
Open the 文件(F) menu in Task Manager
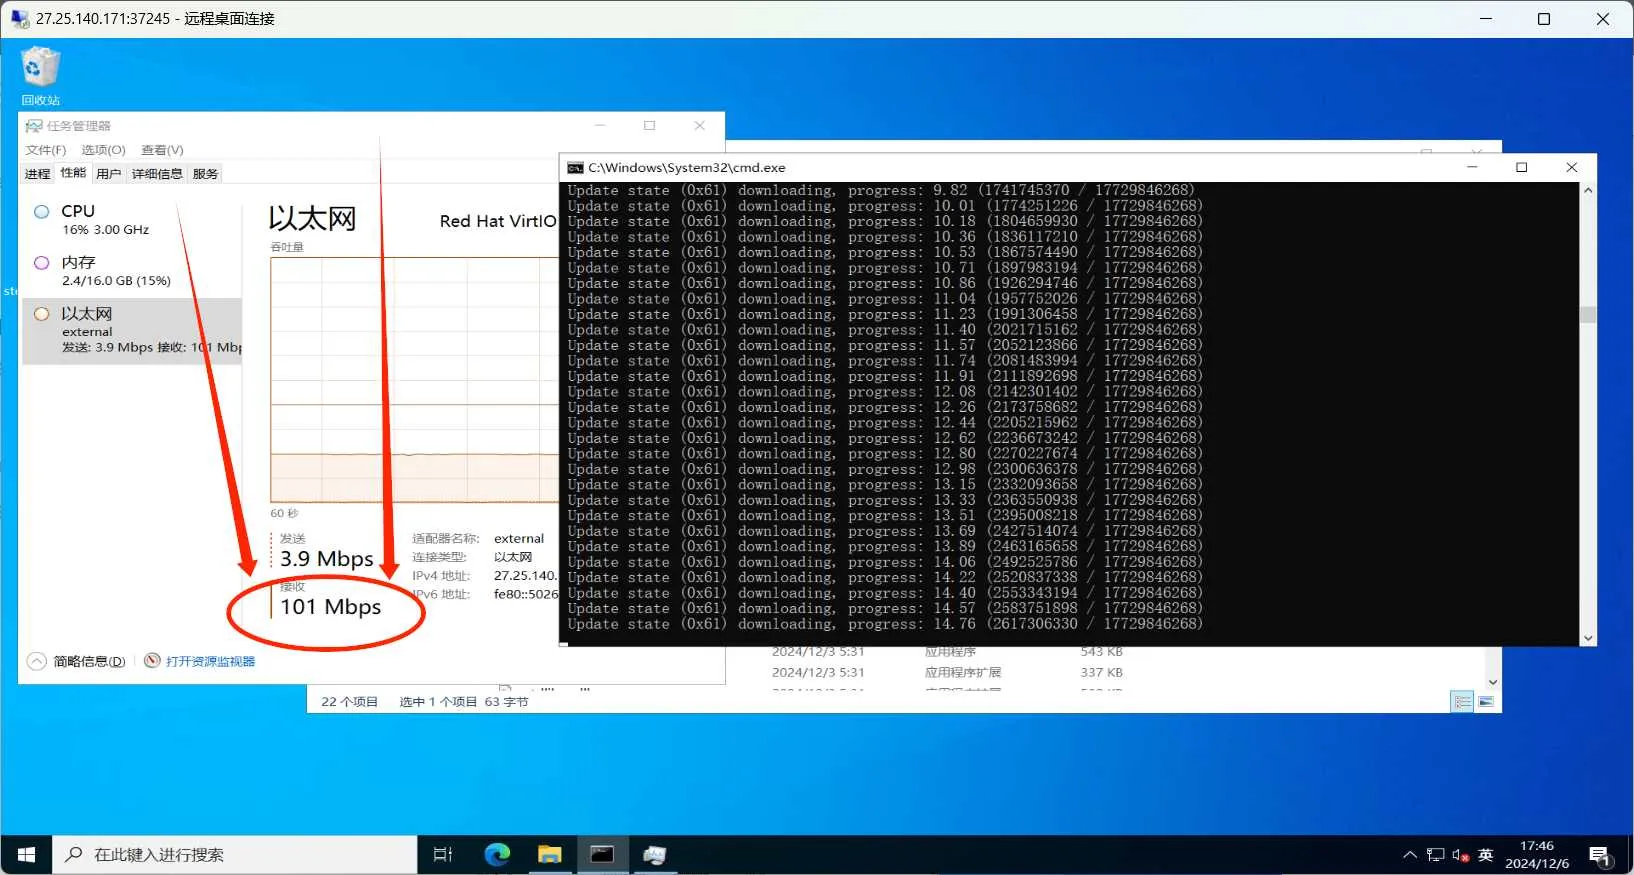coord(46,150)
